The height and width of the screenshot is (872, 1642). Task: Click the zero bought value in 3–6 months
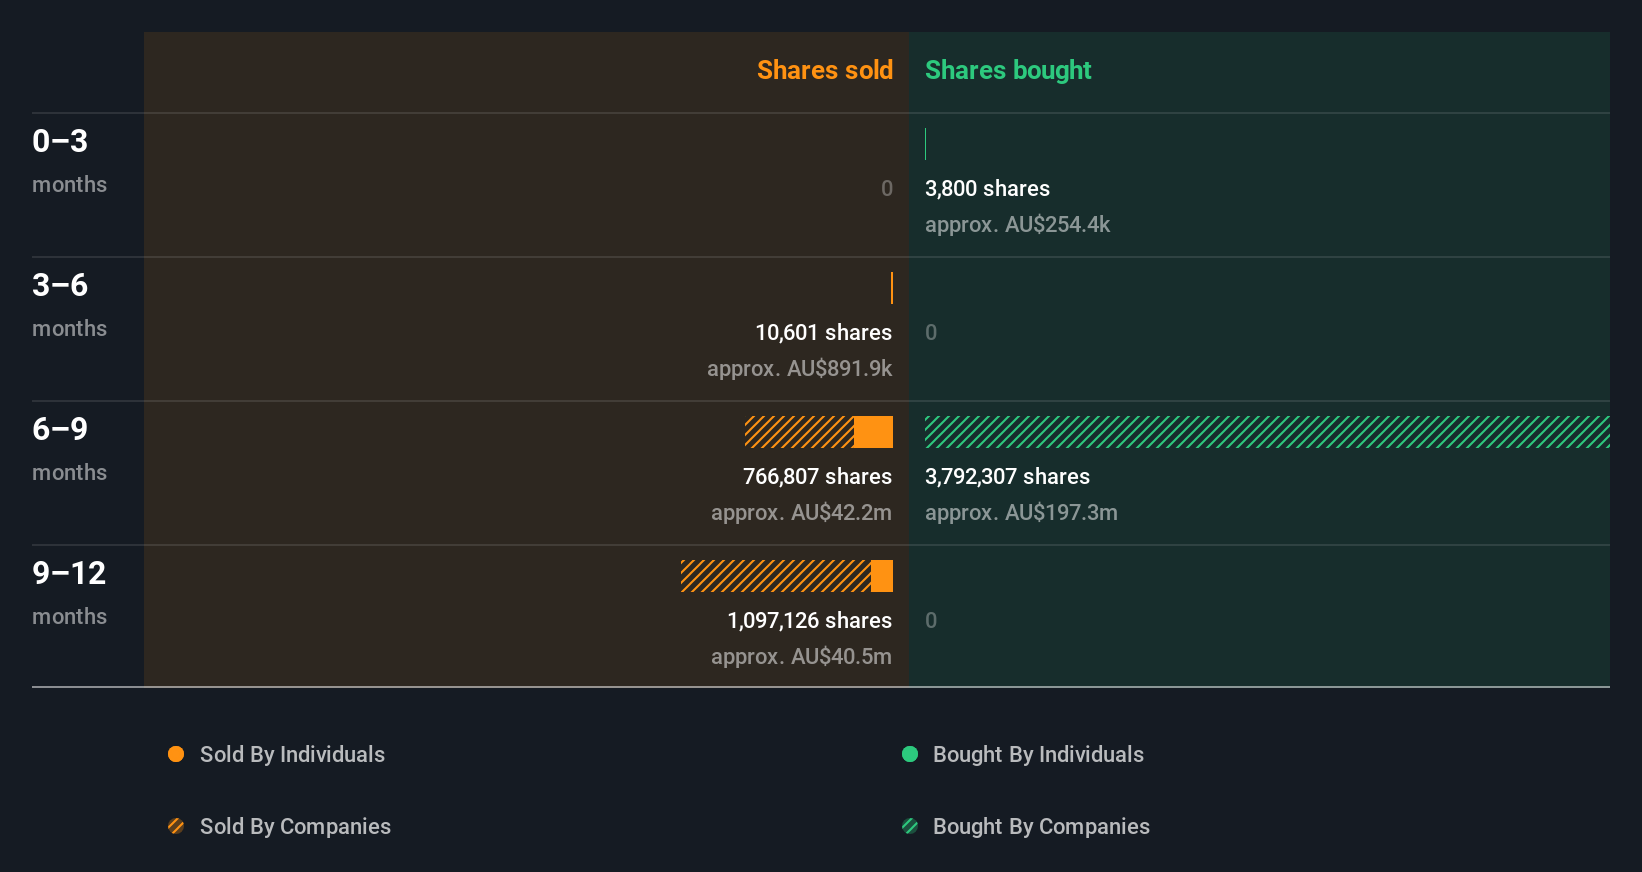tap(931, 332)
